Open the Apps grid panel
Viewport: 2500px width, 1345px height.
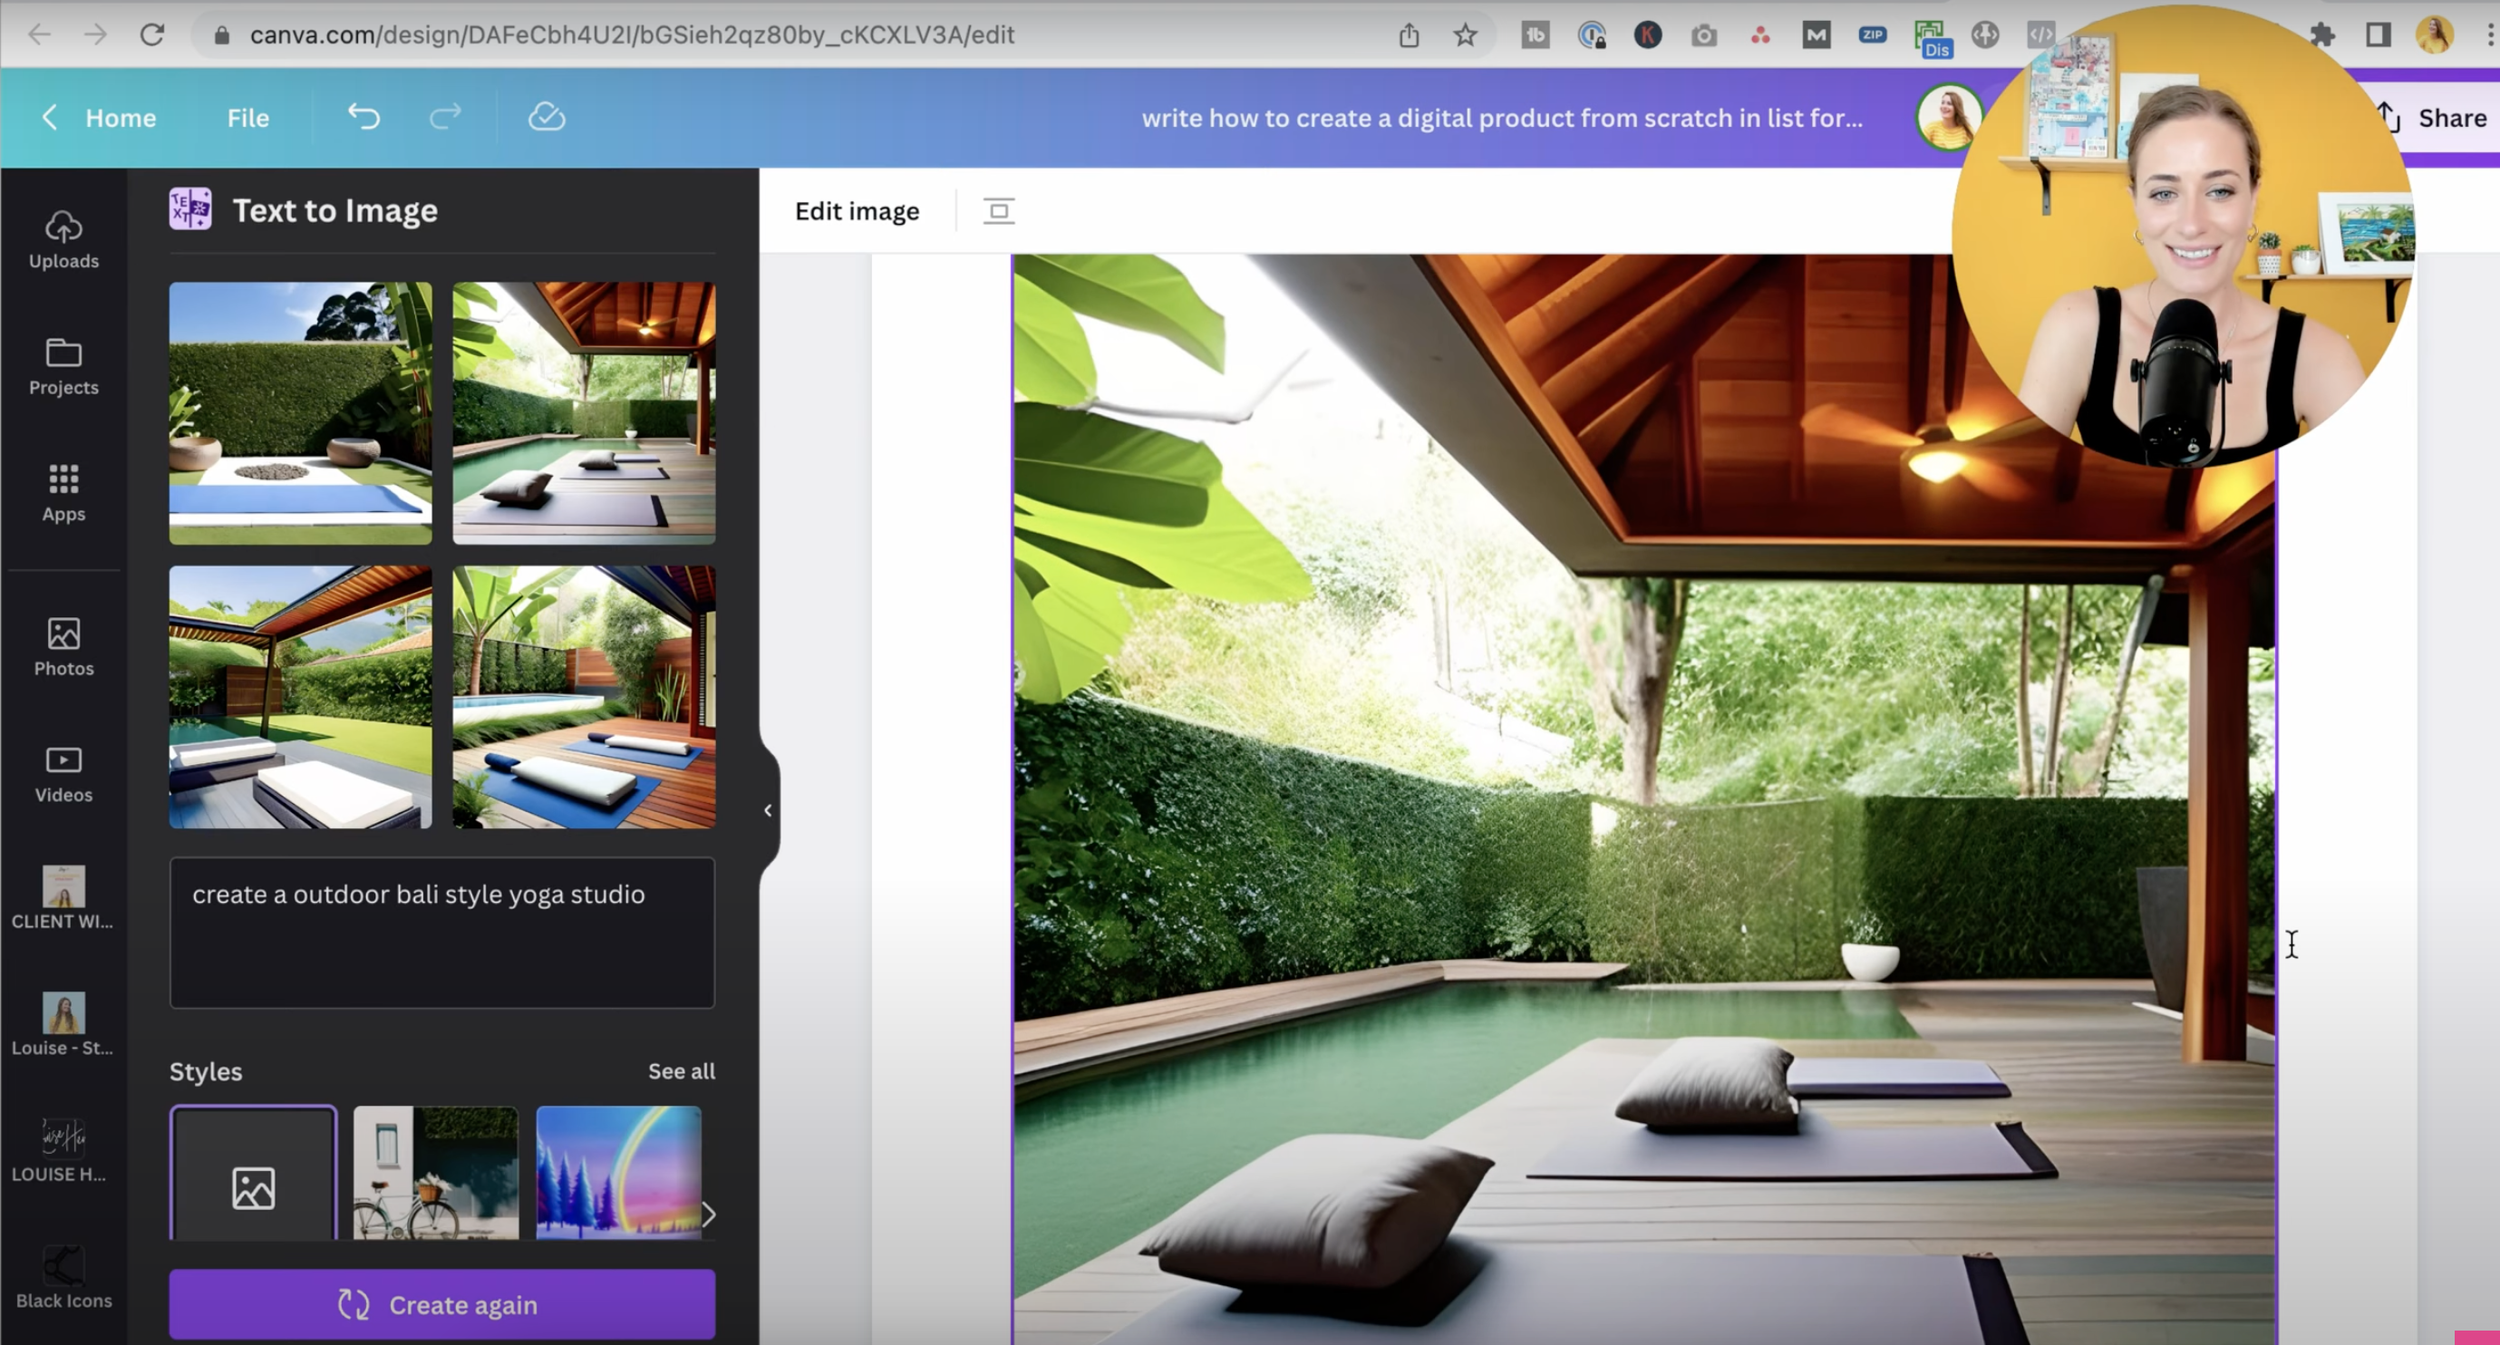click(x=64, y=493)
